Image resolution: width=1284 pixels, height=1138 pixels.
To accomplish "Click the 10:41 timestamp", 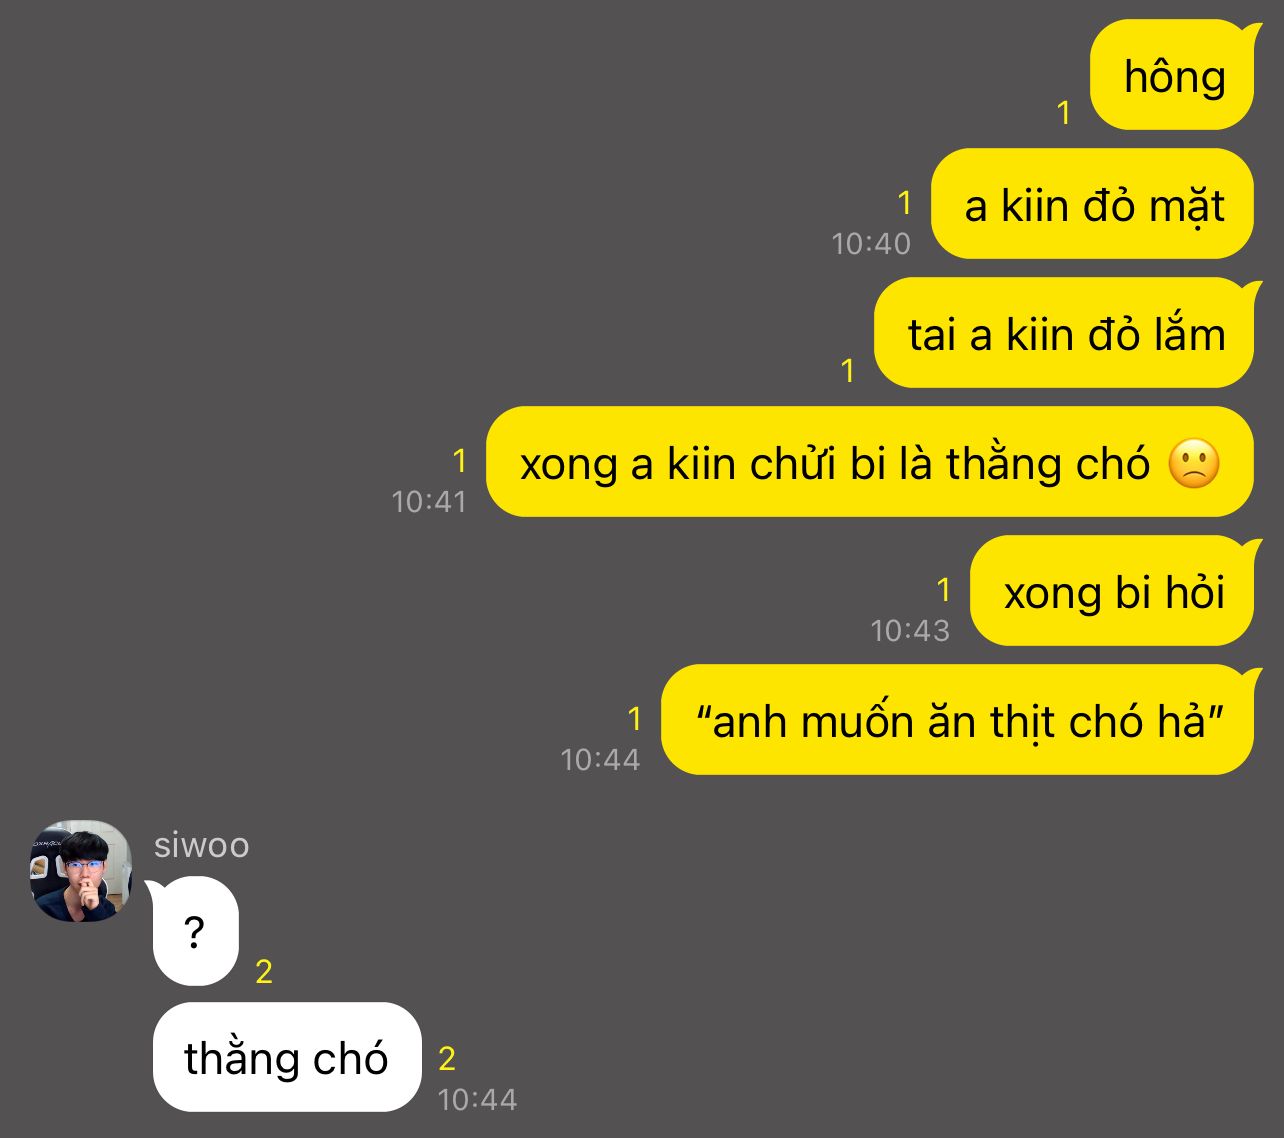I will click(429, 501).
